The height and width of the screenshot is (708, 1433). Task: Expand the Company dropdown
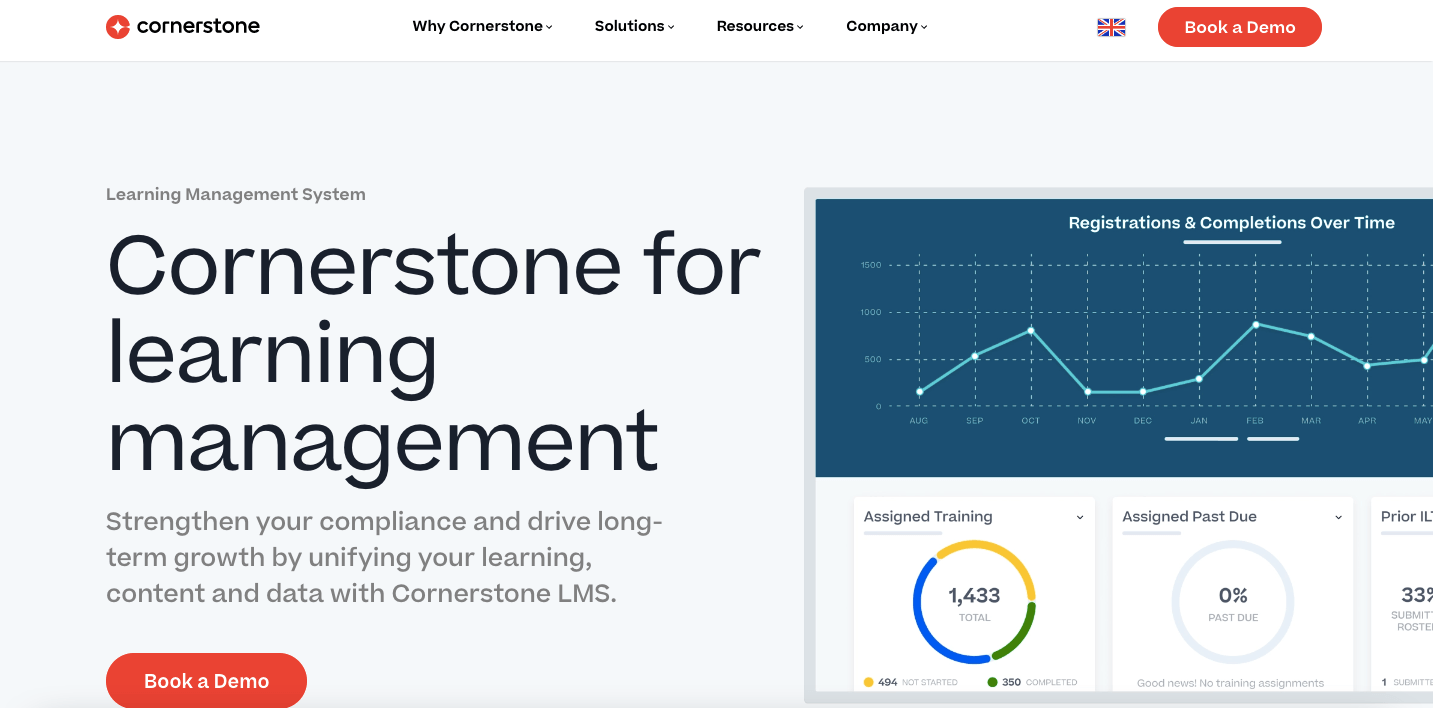tap(886, 27)
